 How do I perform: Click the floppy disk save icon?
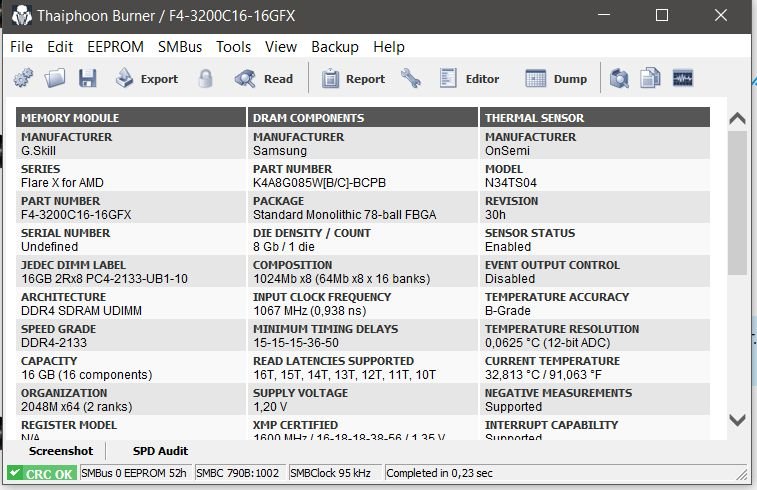(88, 78)
